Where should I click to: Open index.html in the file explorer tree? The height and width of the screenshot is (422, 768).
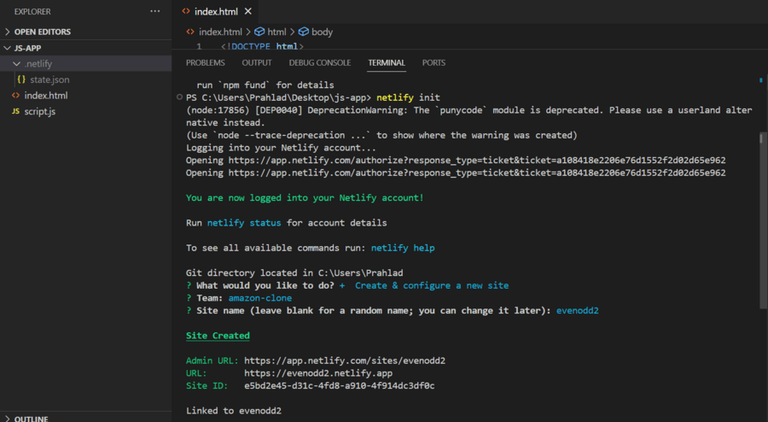[x=46, y=95]
